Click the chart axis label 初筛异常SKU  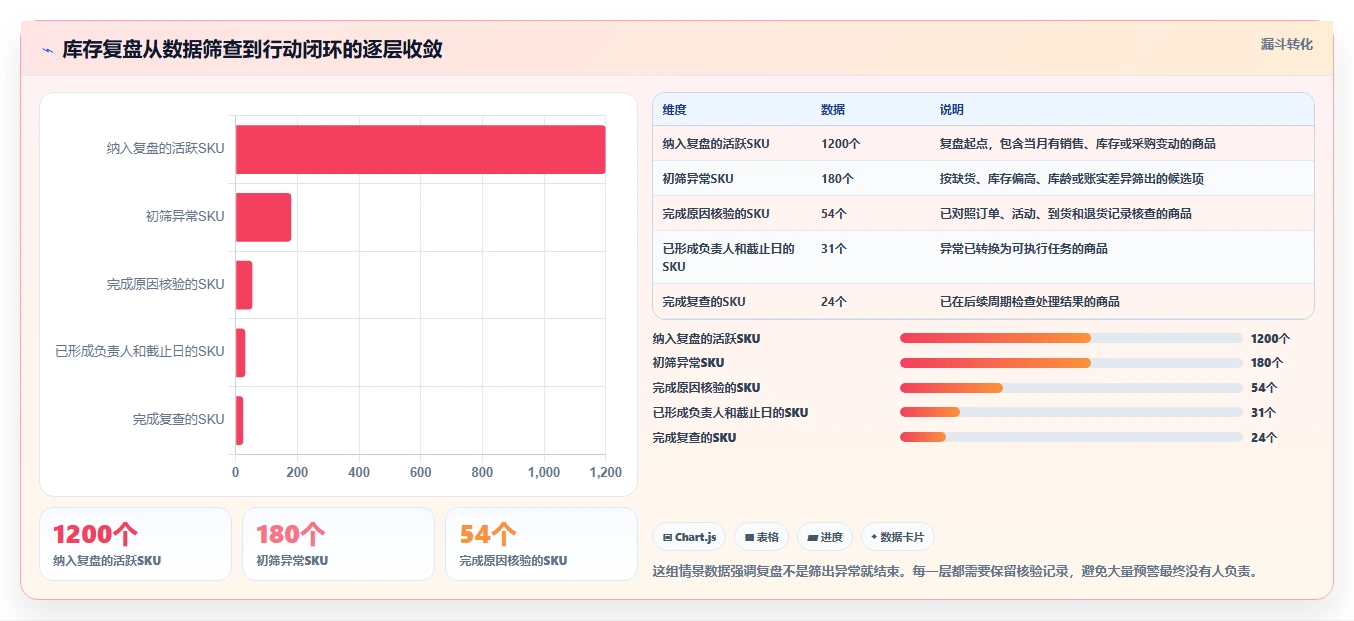click(x=185, y=217)
